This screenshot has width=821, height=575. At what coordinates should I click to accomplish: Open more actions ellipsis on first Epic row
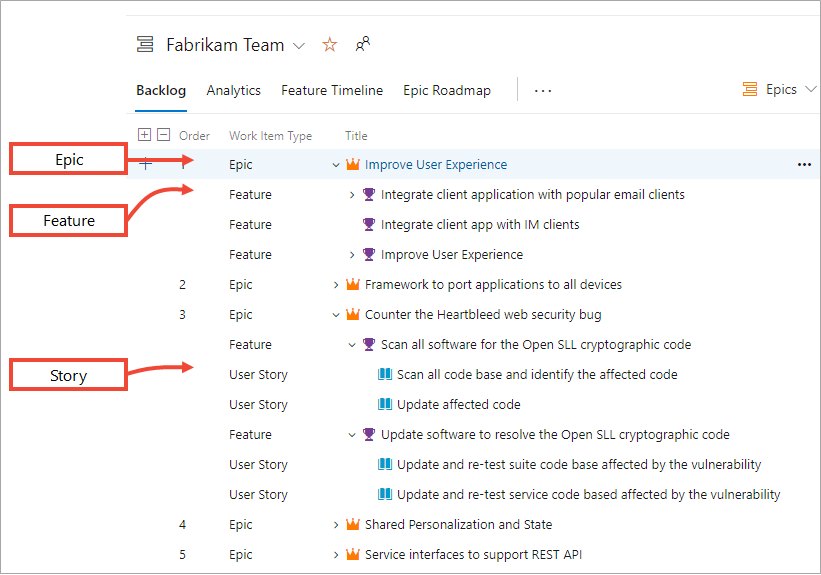tap(804, 165)
